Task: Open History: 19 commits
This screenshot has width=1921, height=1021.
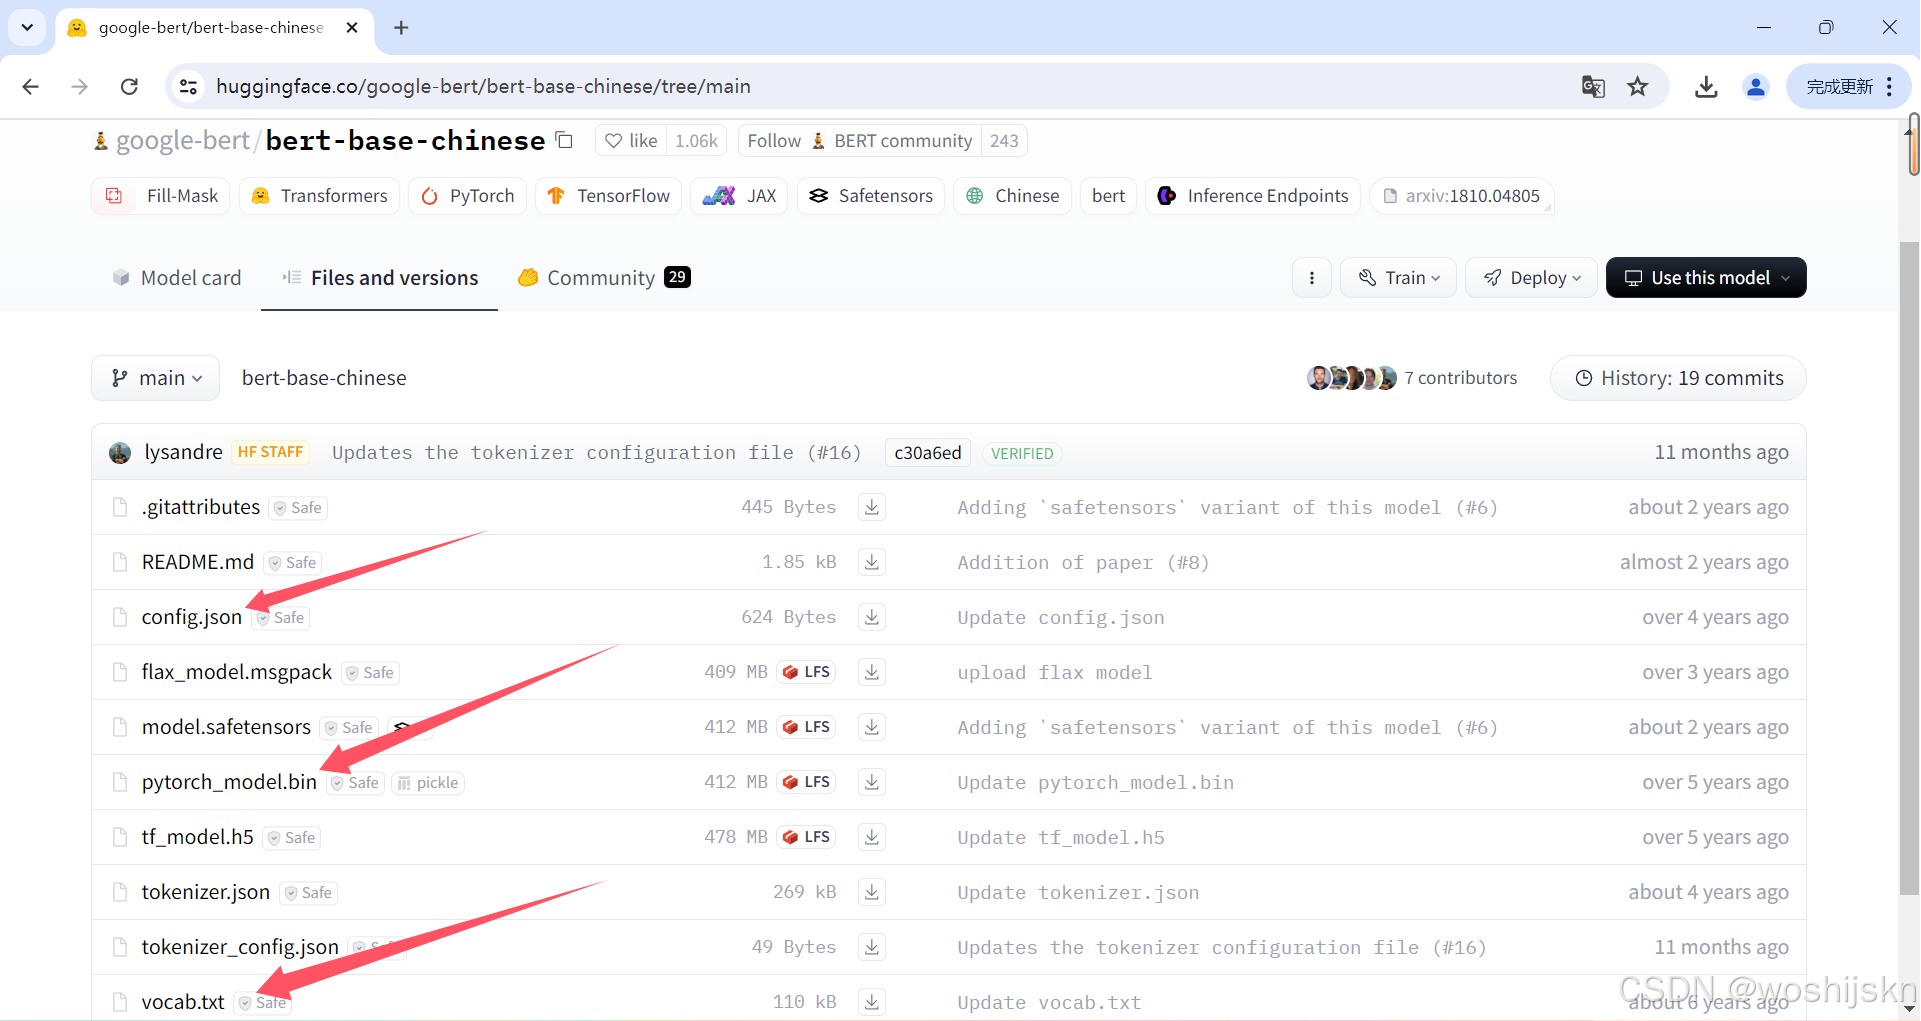Action: pyautogui.click(x=1678, y=378)
